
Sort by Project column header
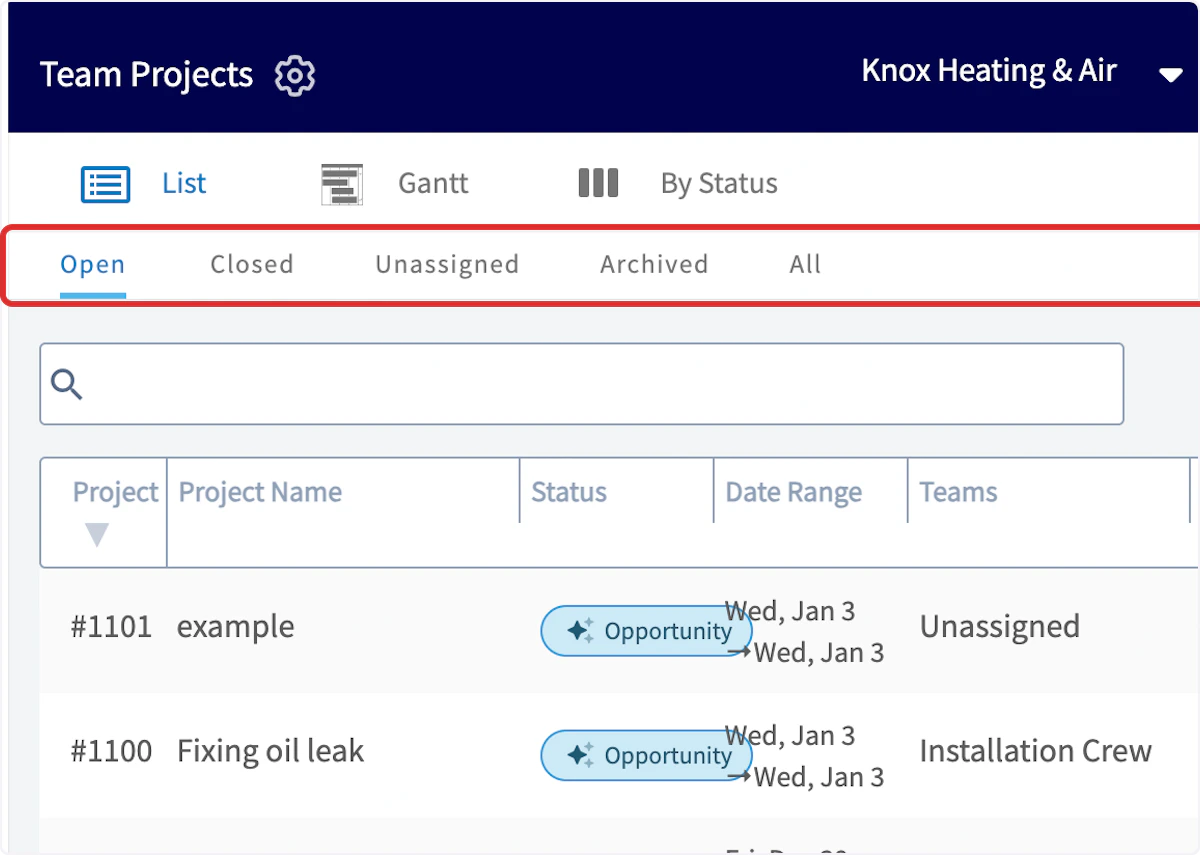(x=115, y=492)
